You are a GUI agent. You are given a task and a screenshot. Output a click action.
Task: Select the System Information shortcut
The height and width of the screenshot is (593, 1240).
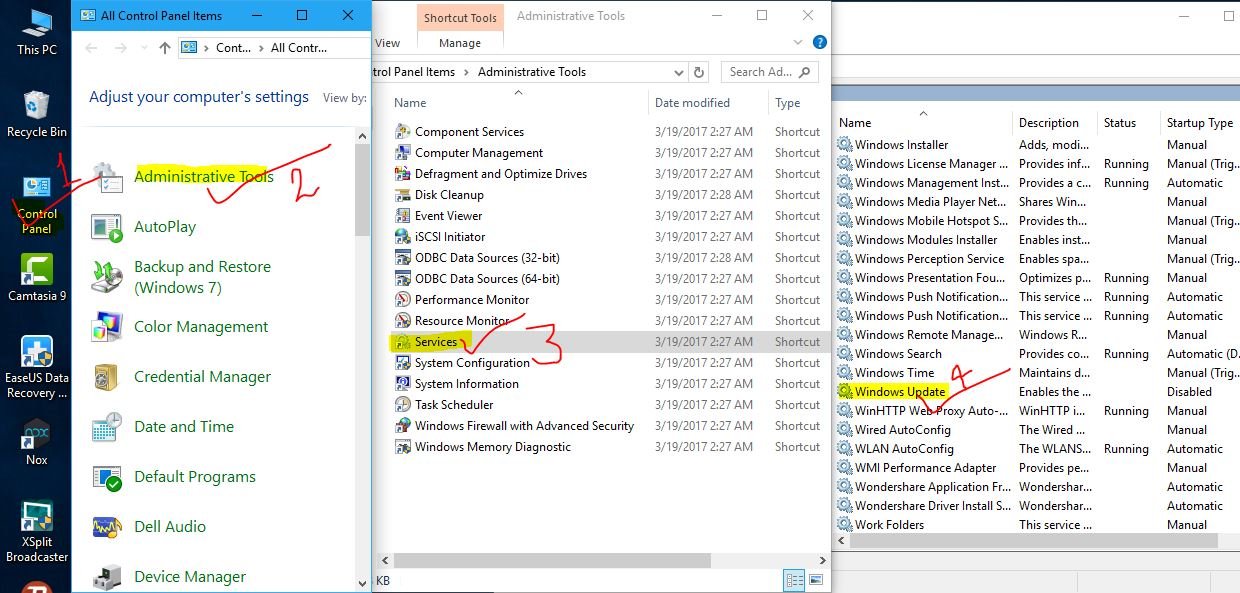[x=467, y=383]
